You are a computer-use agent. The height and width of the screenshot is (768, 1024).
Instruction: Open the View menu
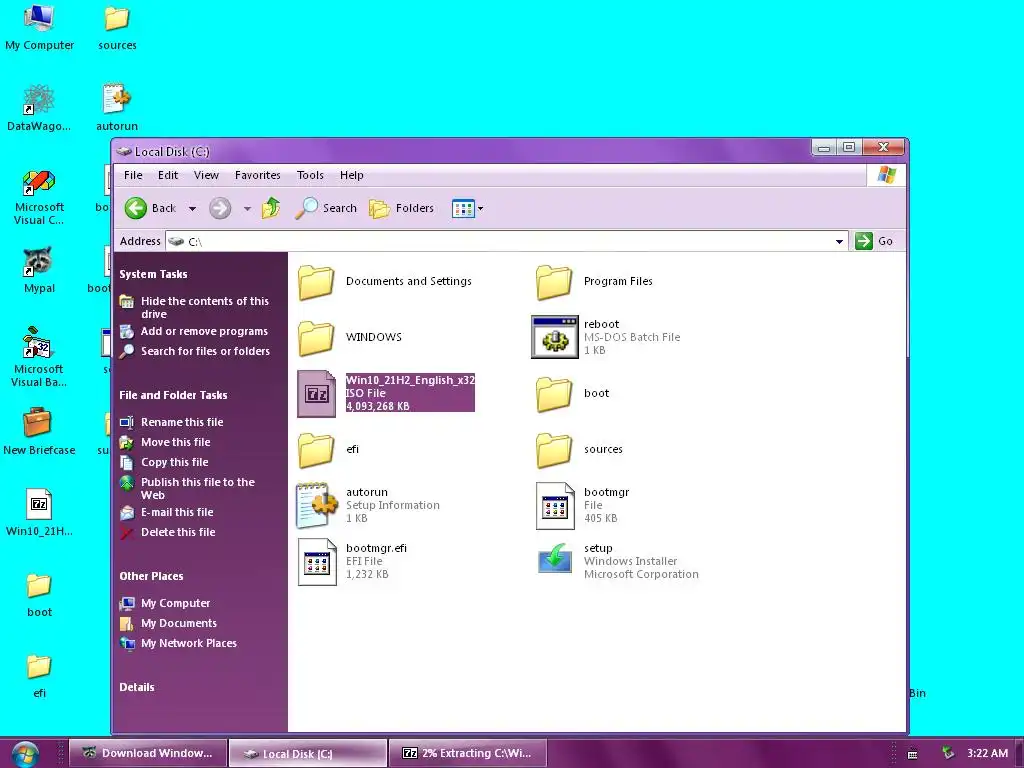point(206,175)
